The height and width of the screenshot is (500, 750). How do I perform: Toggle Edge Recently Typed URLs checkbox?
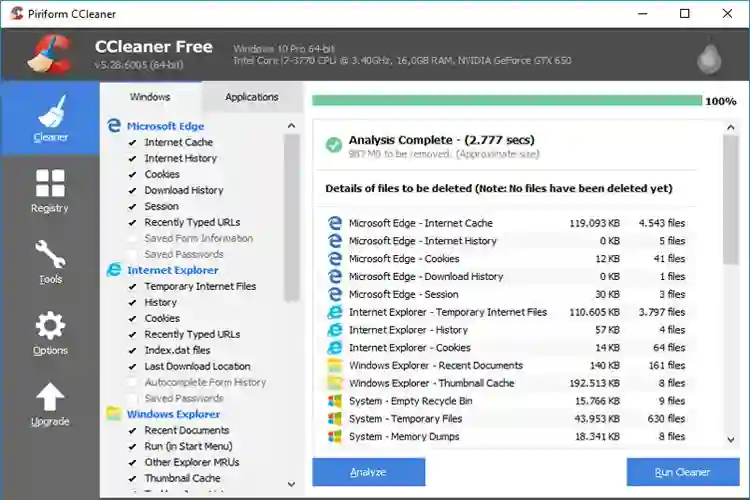pos(132,222)
